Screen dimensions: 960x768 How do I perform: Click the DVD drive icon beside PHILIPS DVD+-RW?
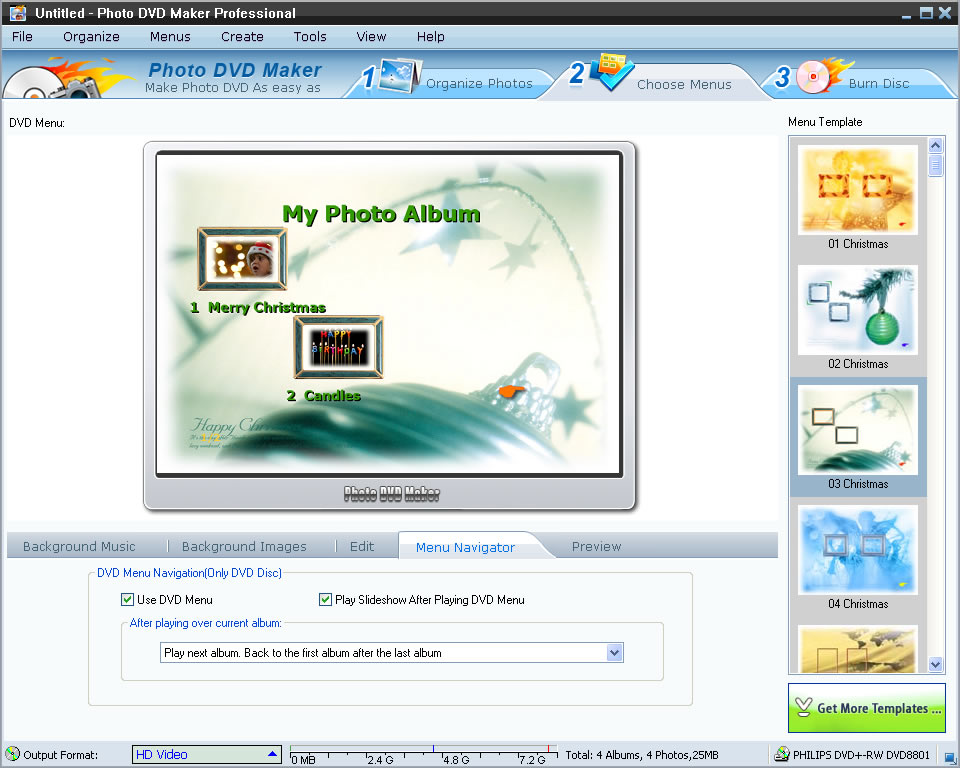[x=781, y=754]
